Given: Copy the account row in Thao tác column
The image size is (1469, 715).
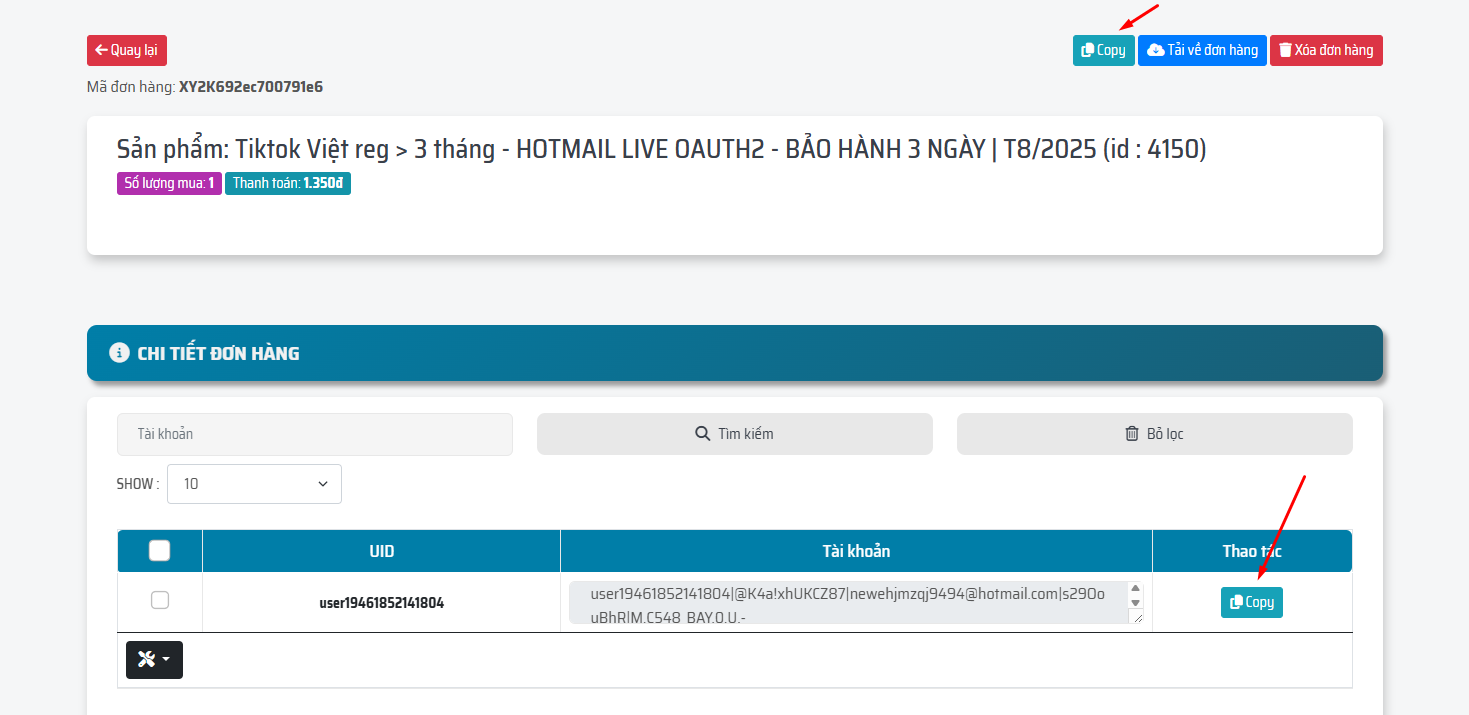Looking at the screenshot, I should point(1251,602).
